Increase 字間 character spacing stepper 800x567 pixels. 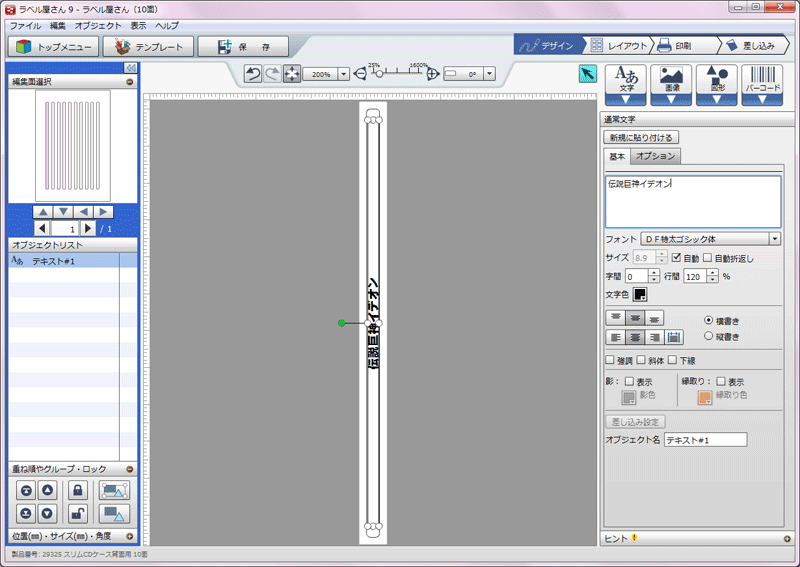pyautogui.click(x=655, y=273)
